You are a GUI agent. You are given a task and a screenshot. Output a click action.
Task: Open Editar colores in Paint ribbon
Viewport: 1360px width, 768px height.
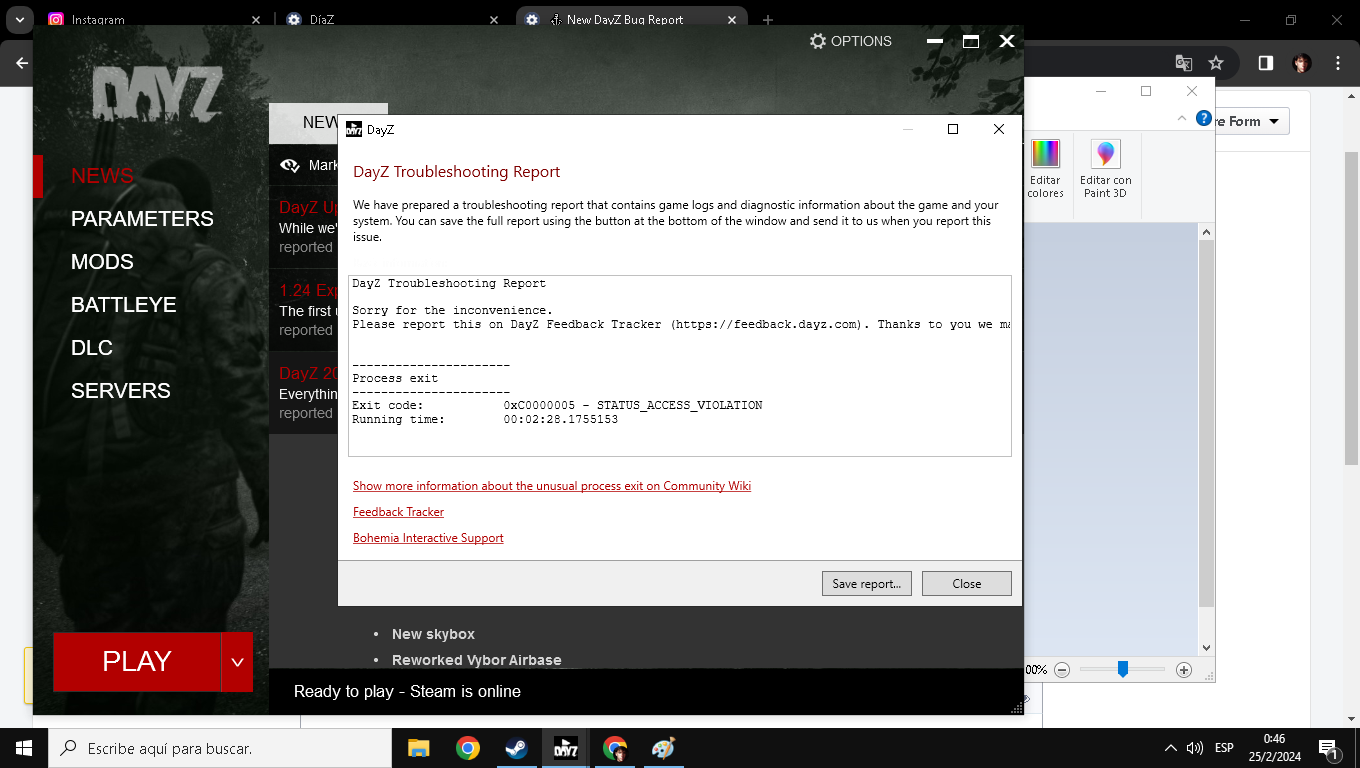[1045, 169]
